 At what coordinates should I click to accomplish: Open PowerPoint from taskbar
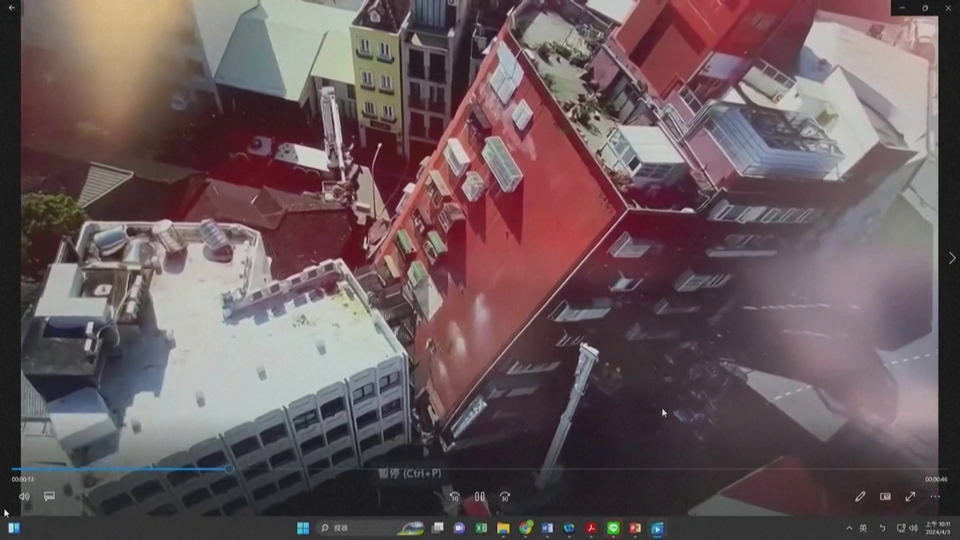click(x=635, y=528)
